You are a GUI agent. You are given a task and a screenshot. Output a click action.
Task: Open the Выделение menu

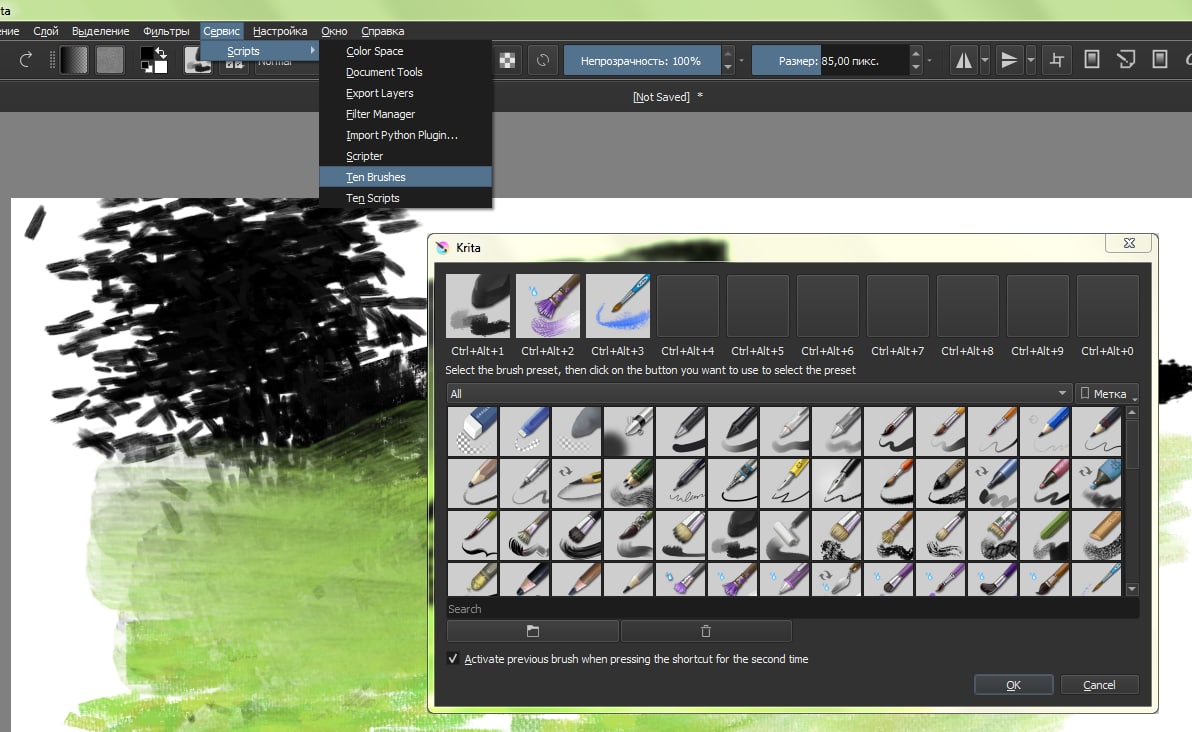[x=100, y=31]
